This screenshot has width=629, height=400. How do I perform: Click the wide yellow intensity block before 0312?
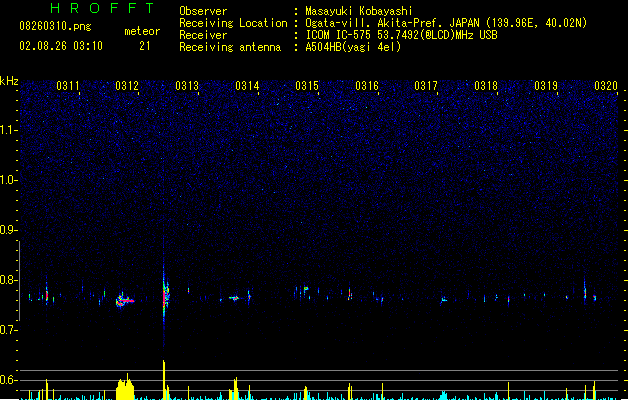pos(125,388)
